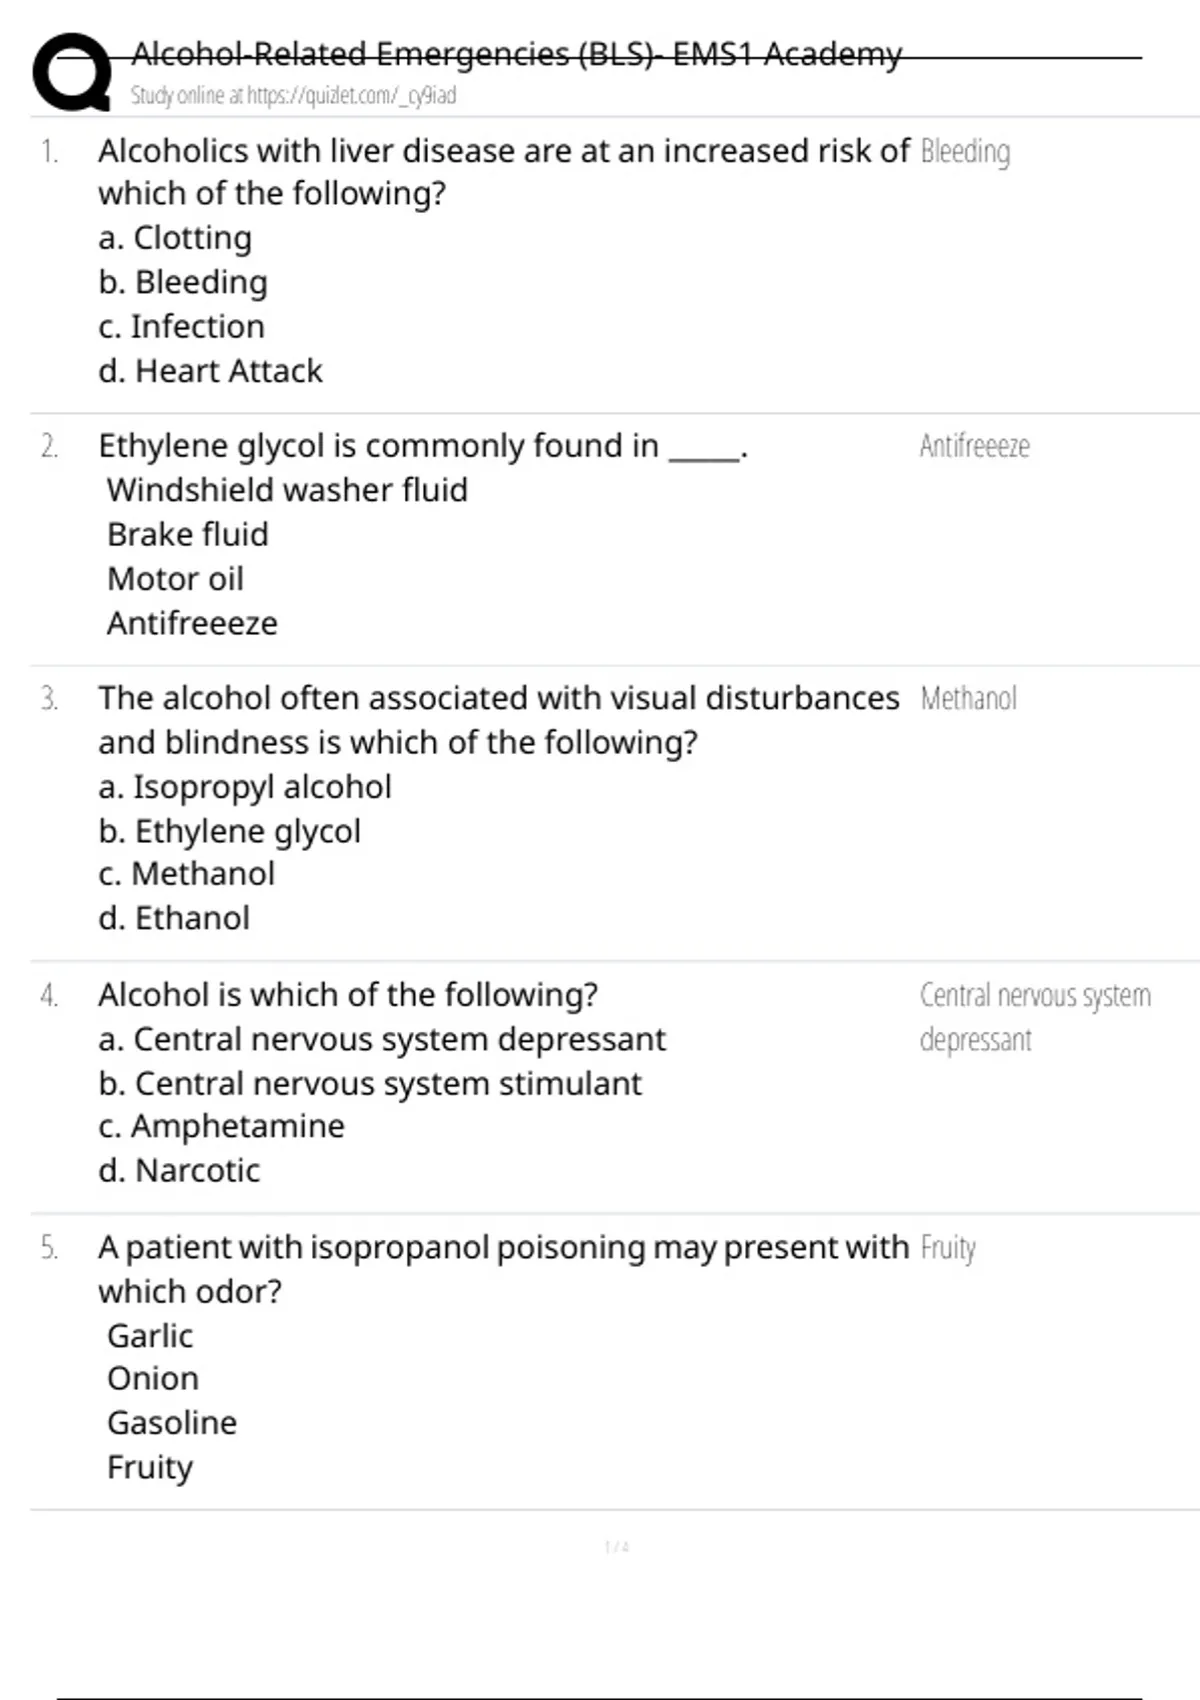Click the 'Bleeding' answer on the right
The image size is (1200, 1700).
[964, 152]
